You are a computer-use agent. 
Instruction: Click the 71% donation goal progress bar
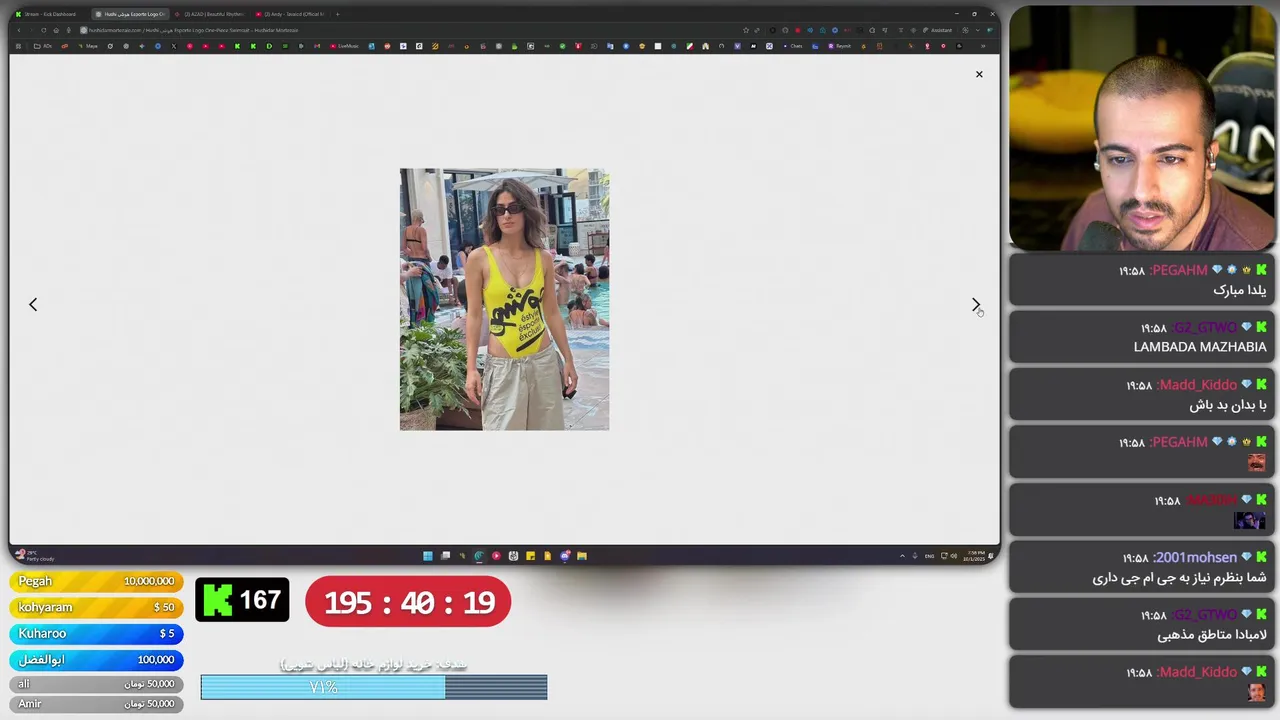(374, 687)
